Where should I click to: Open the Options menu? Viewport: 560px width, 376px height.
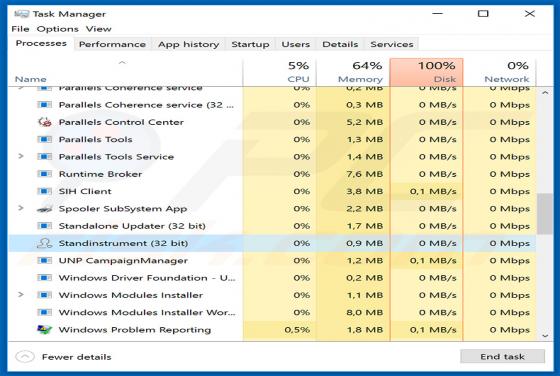tap(58, 29)
